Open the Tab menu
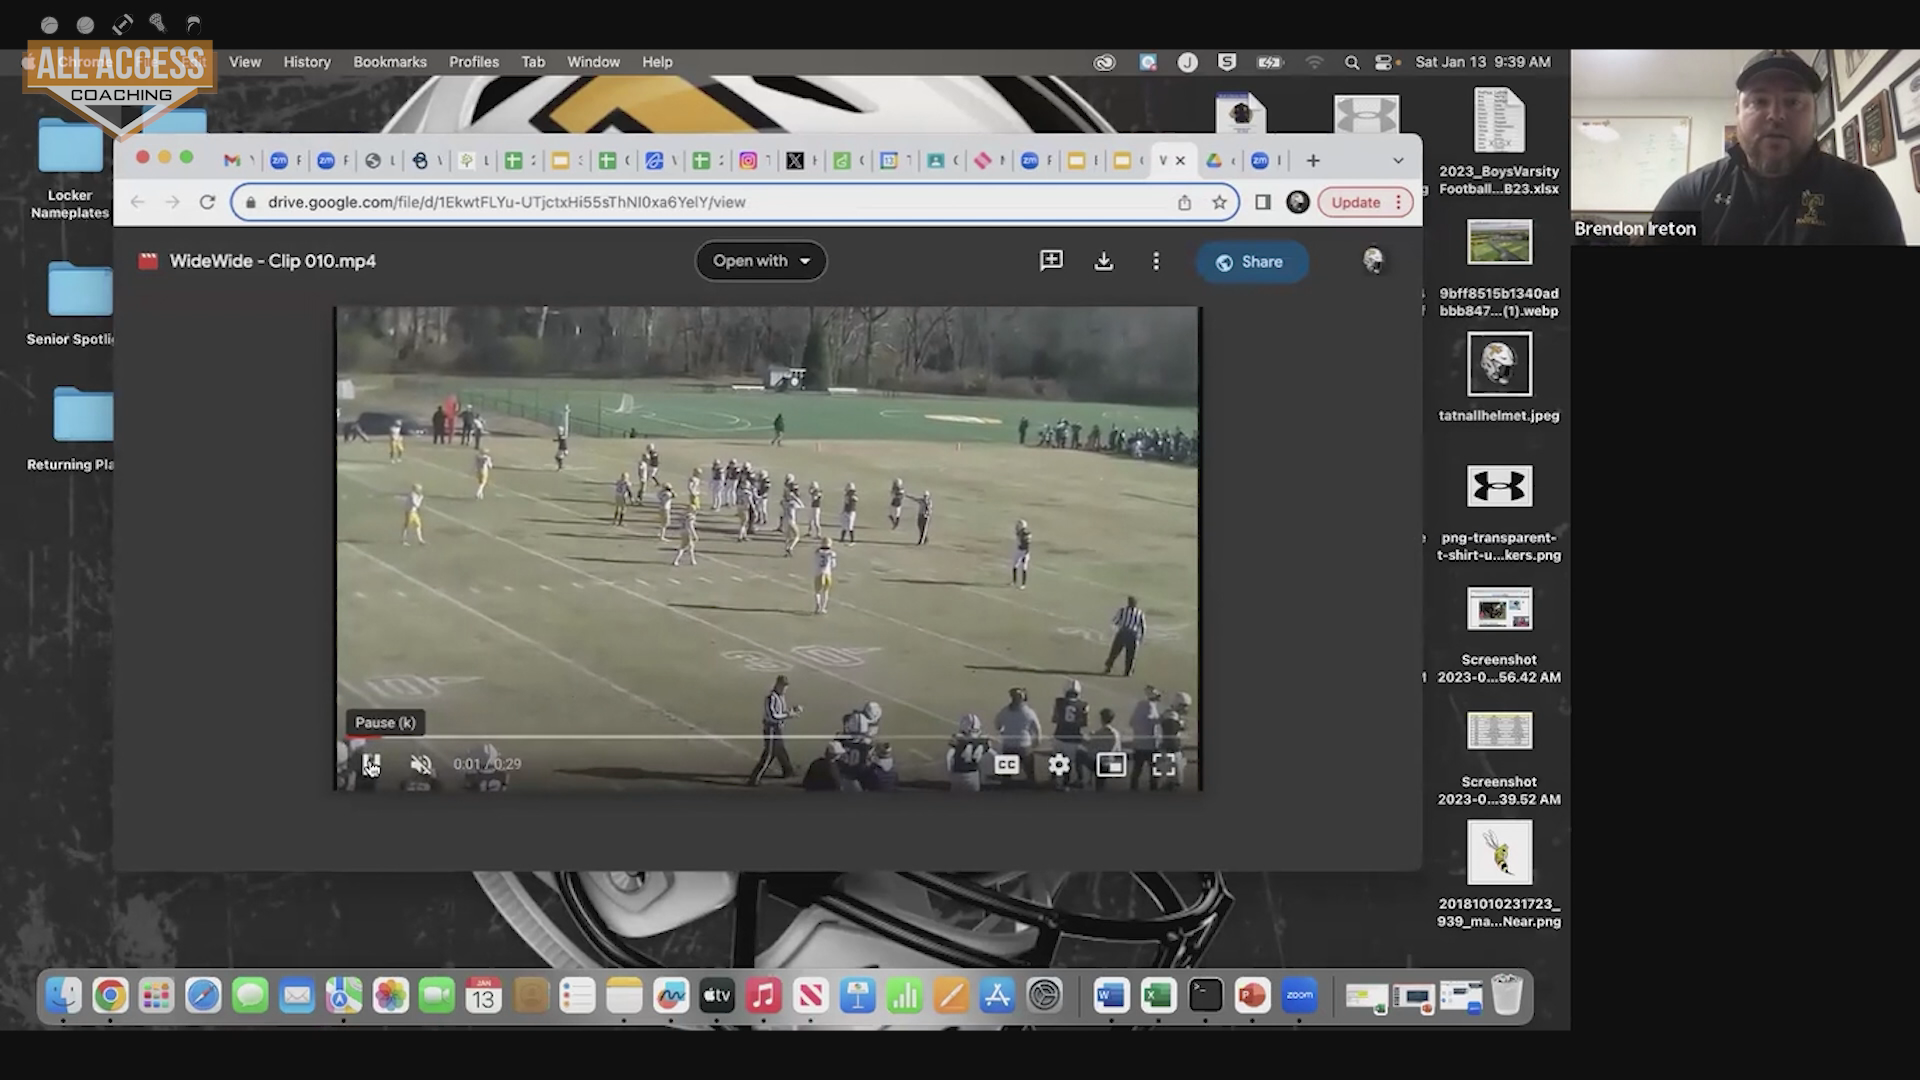The image size is (1920, 1080). click(533, 62)
